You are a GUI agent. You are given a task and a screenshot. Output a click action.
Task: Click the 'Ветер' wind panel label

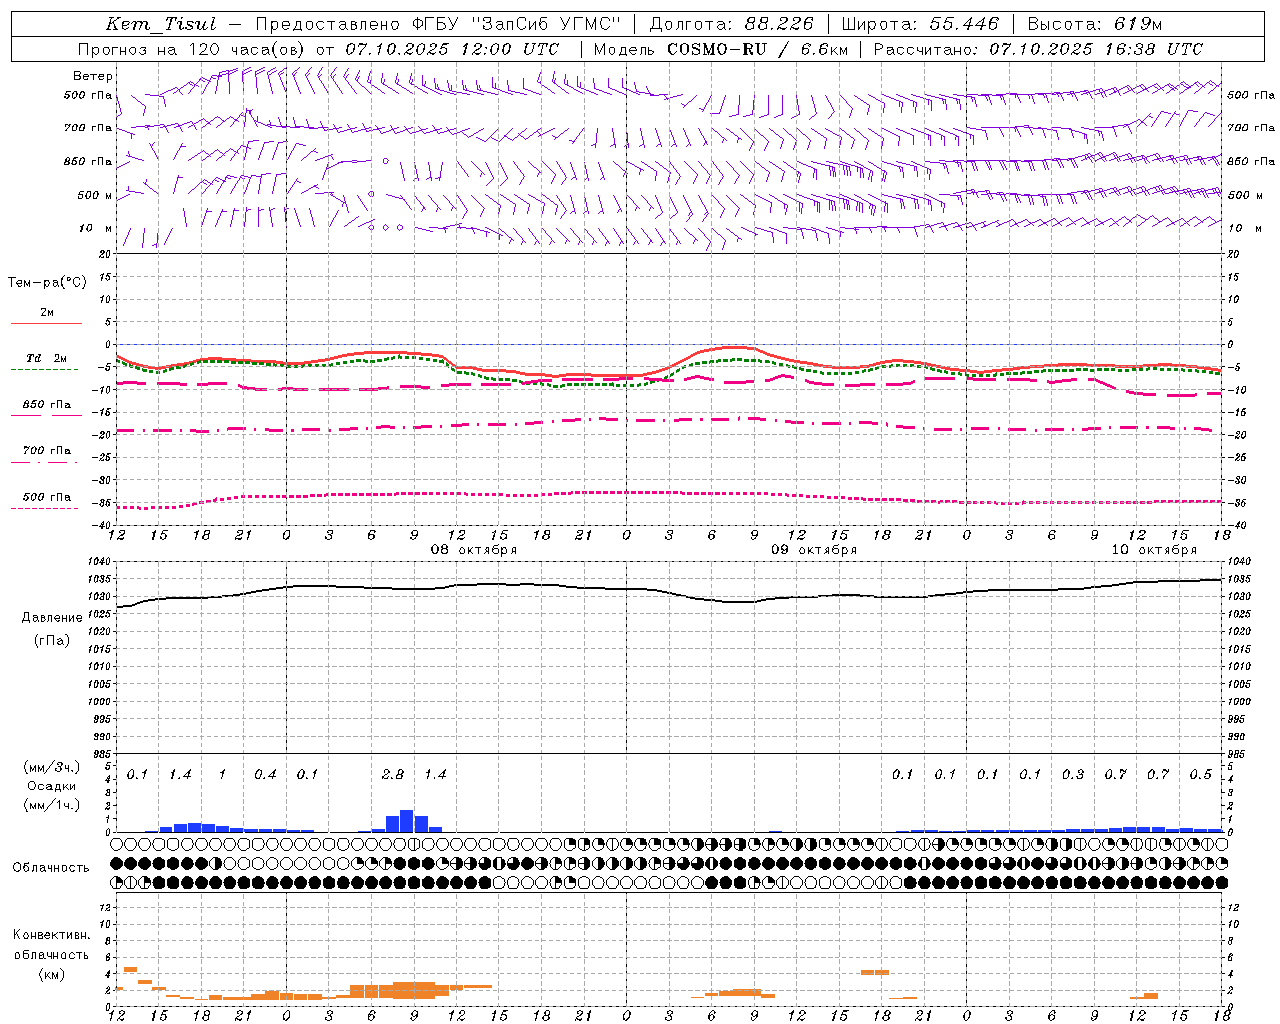(x=93, y=76)
